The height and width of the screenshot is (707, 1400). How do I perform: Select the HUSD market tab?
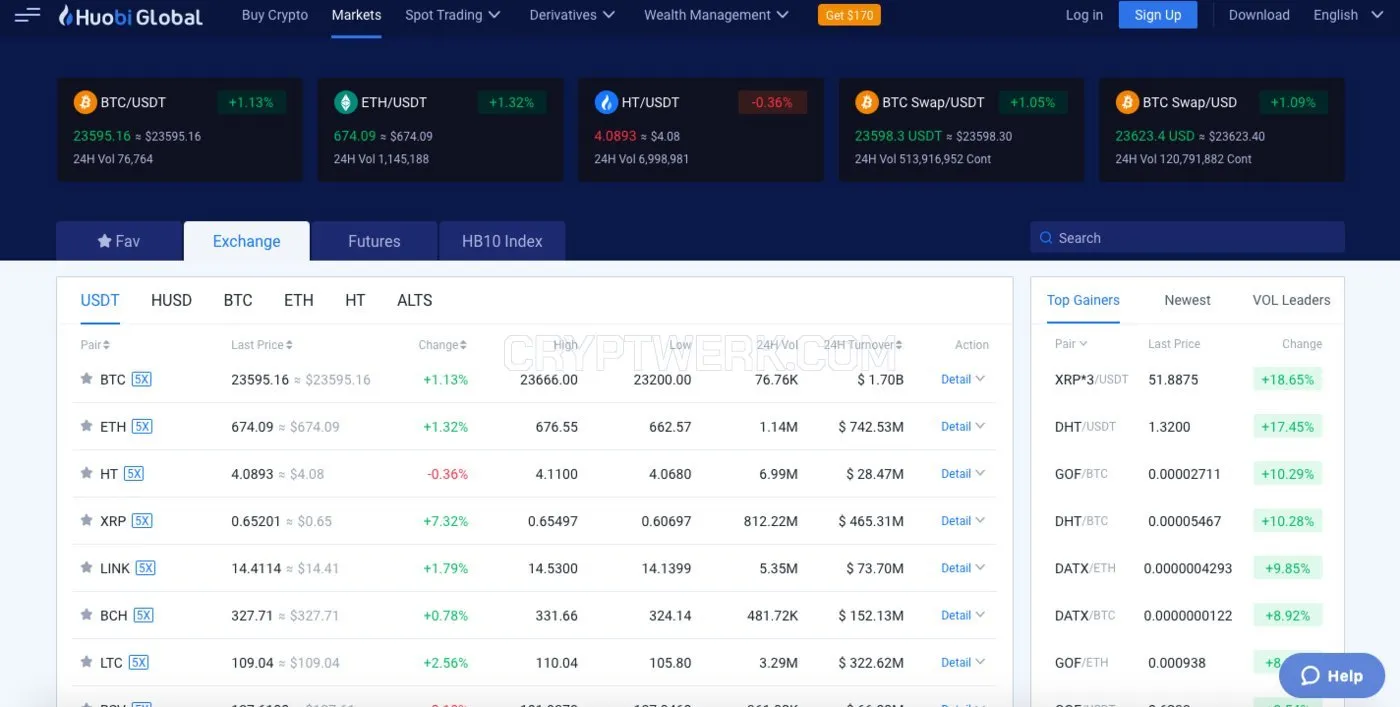171,300
